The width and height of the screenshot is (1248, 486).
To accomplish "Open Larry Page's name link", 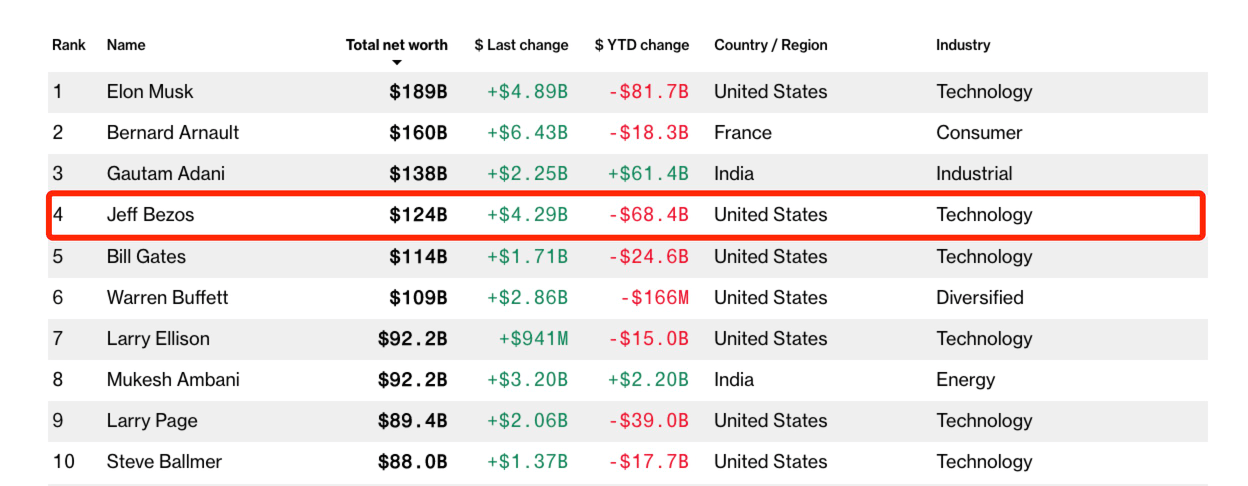I will pos(152,421).
